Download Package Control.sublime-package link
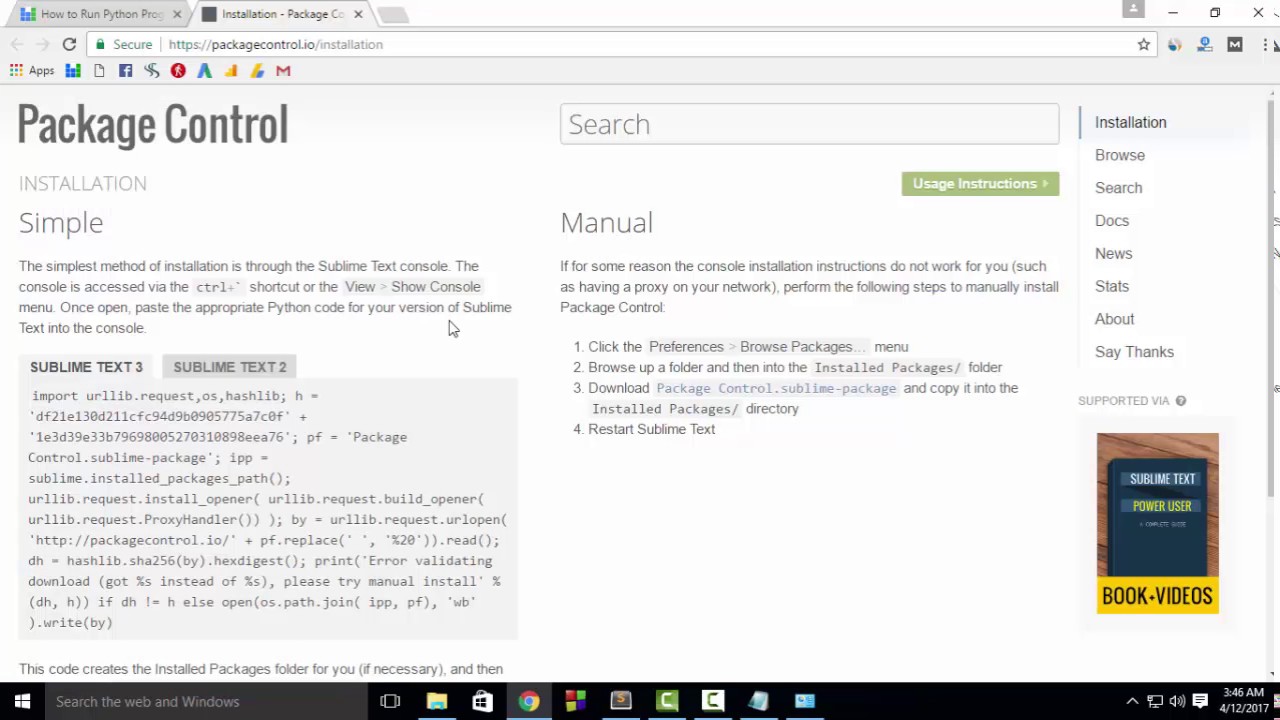Screen dimensions: 1280x720 tap(776, 388)
